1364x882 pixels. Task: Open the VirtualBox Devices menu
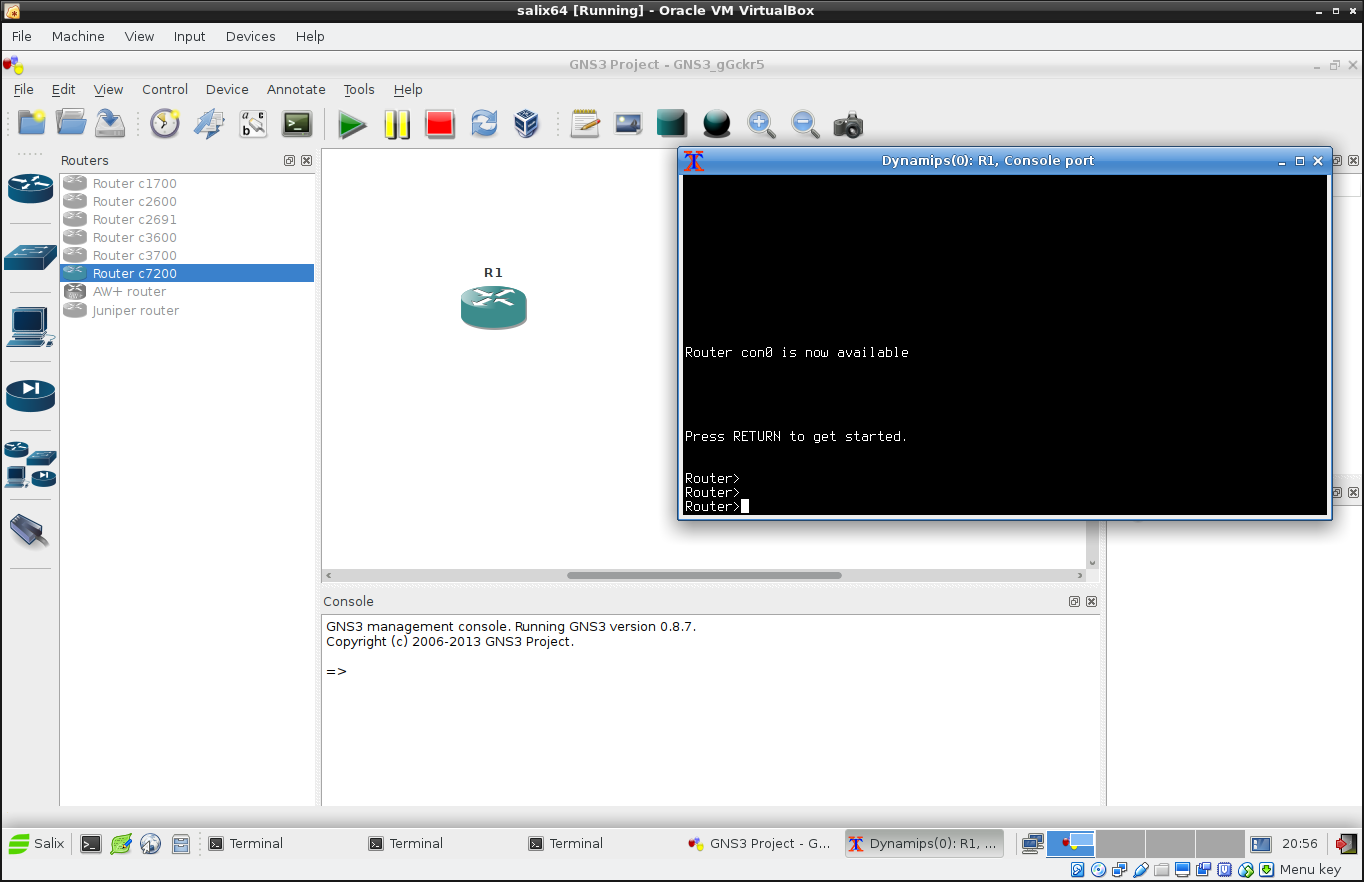click(x=250, y=36)
